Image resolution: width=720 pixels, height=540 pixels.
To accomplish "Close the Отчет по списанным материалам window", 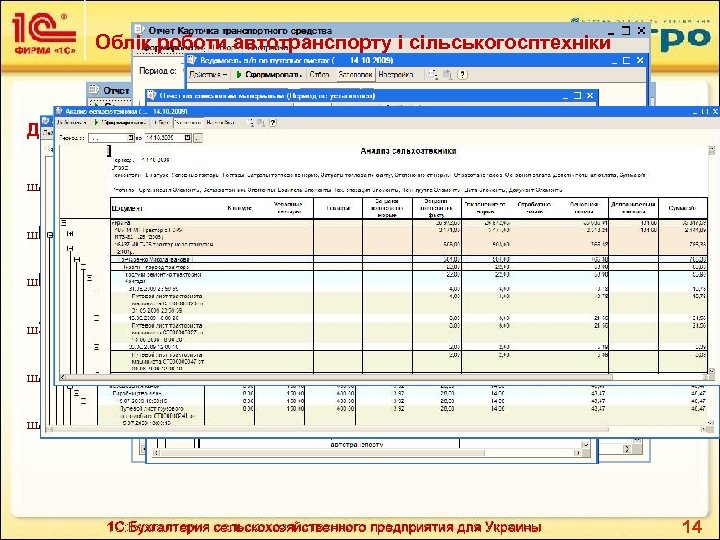I will coord(590,96).
